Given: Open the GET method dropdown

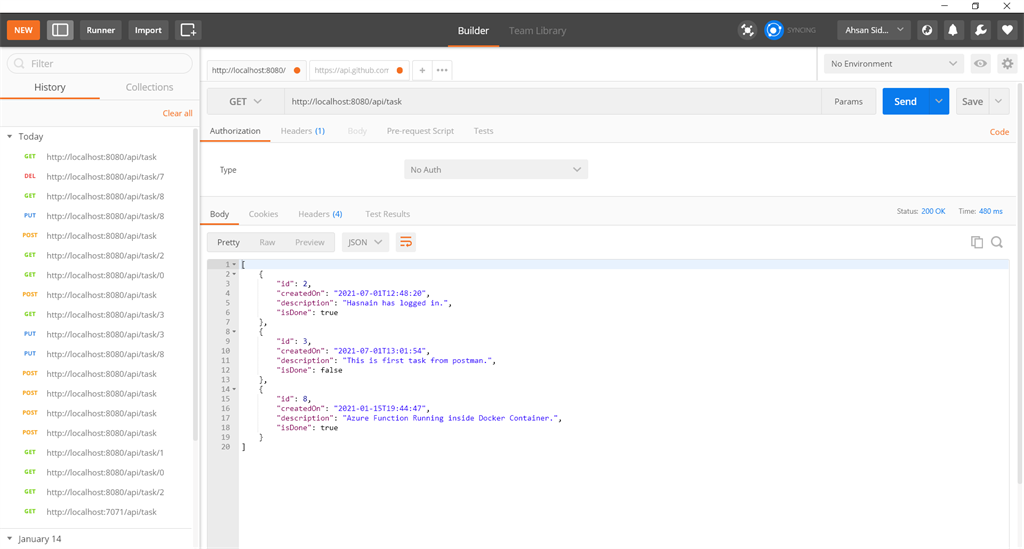Looking at the screenshot, I should (x=245, y=101).
